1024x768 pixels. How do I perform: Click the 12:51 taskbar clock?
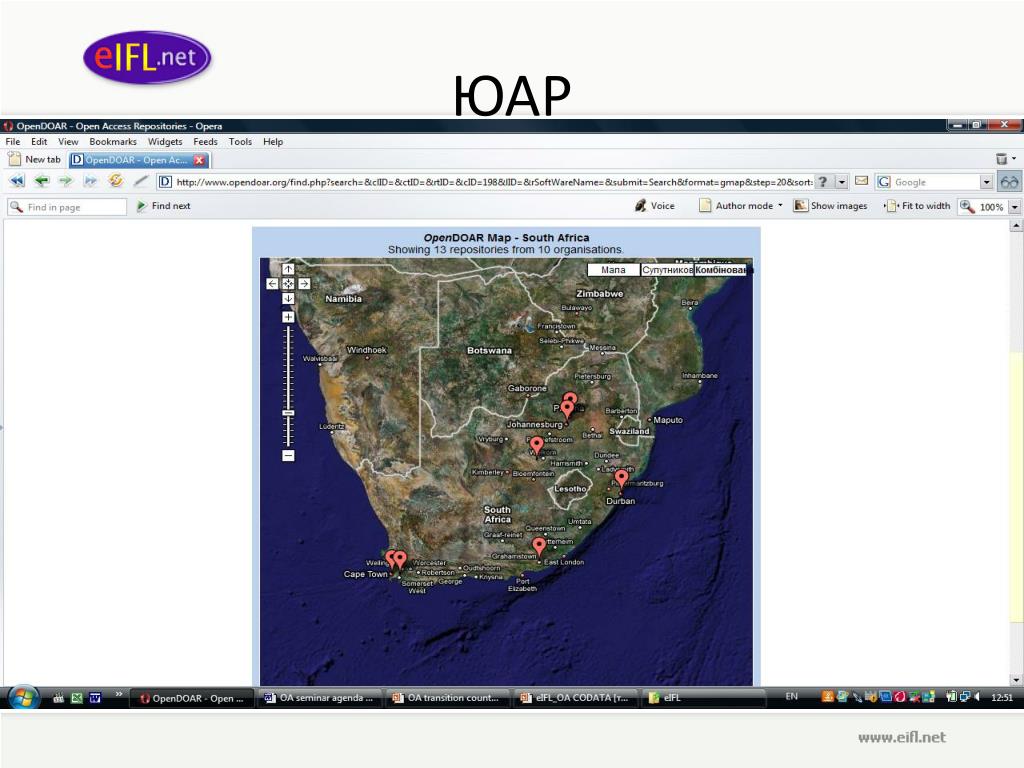coord(1001,697)
